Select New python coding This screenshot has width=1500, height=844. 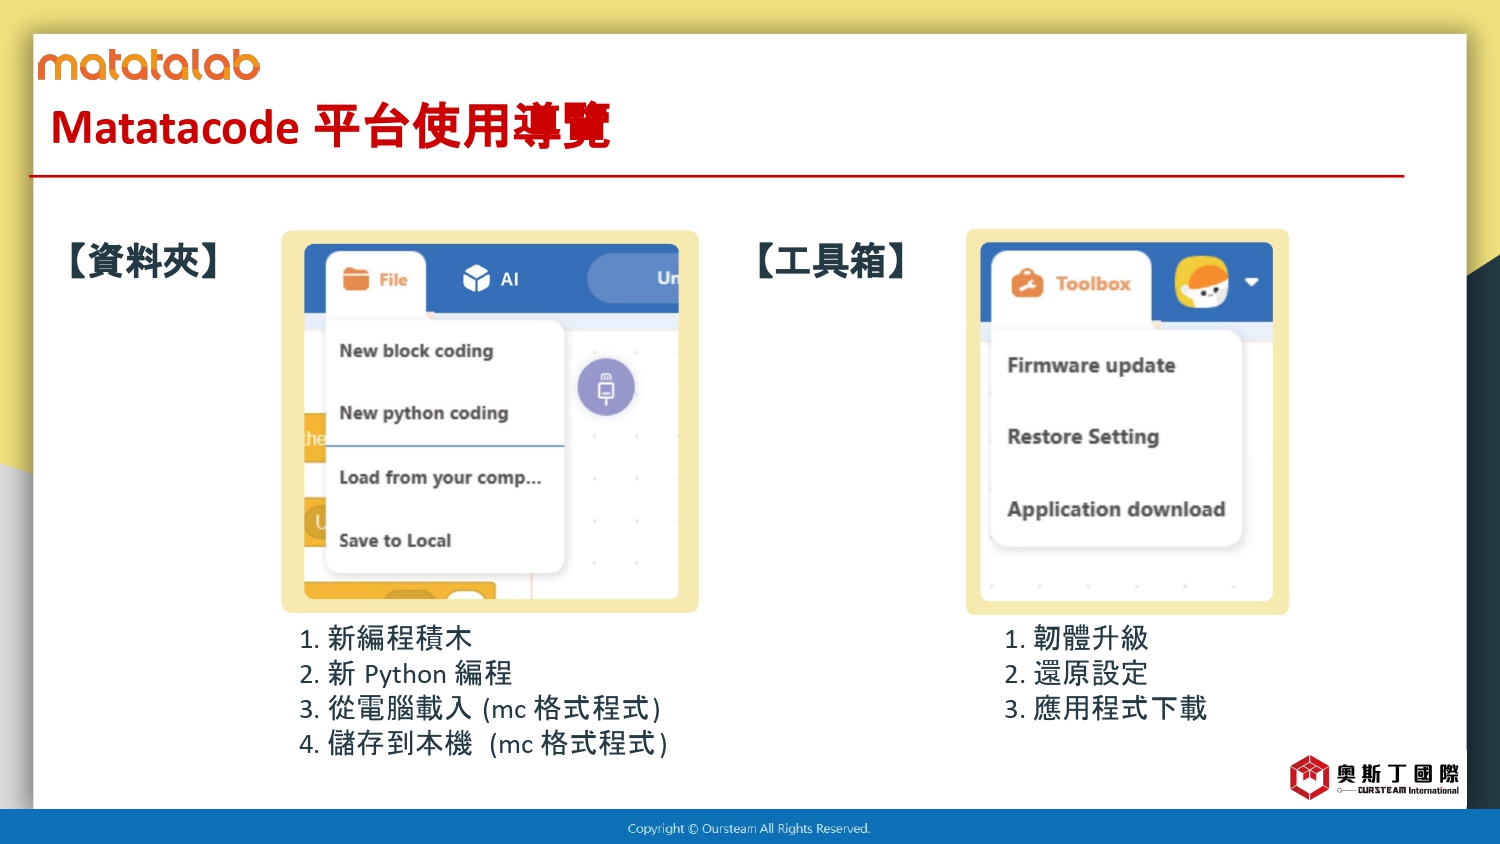424,413
